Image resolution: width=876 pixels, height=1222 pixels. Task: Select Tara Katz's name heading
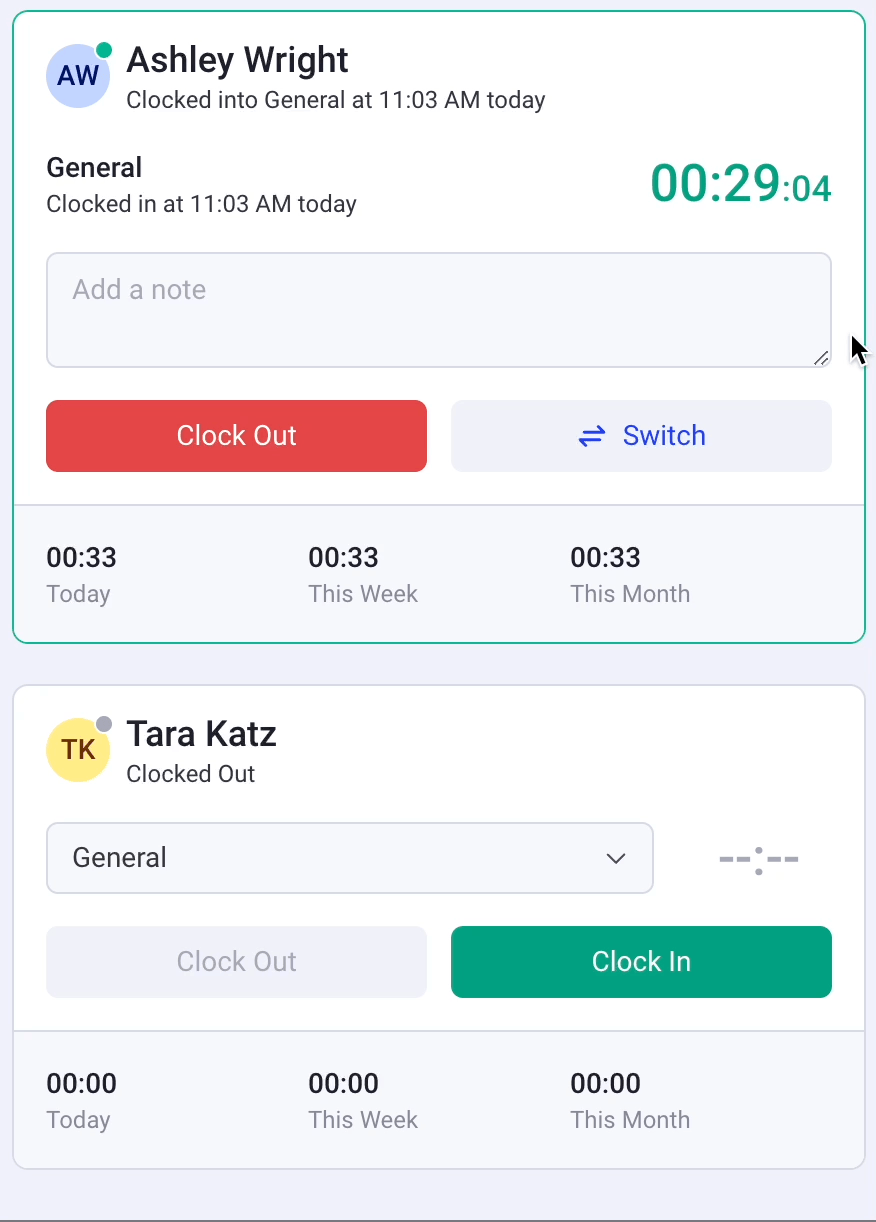[x=201, y=734]
